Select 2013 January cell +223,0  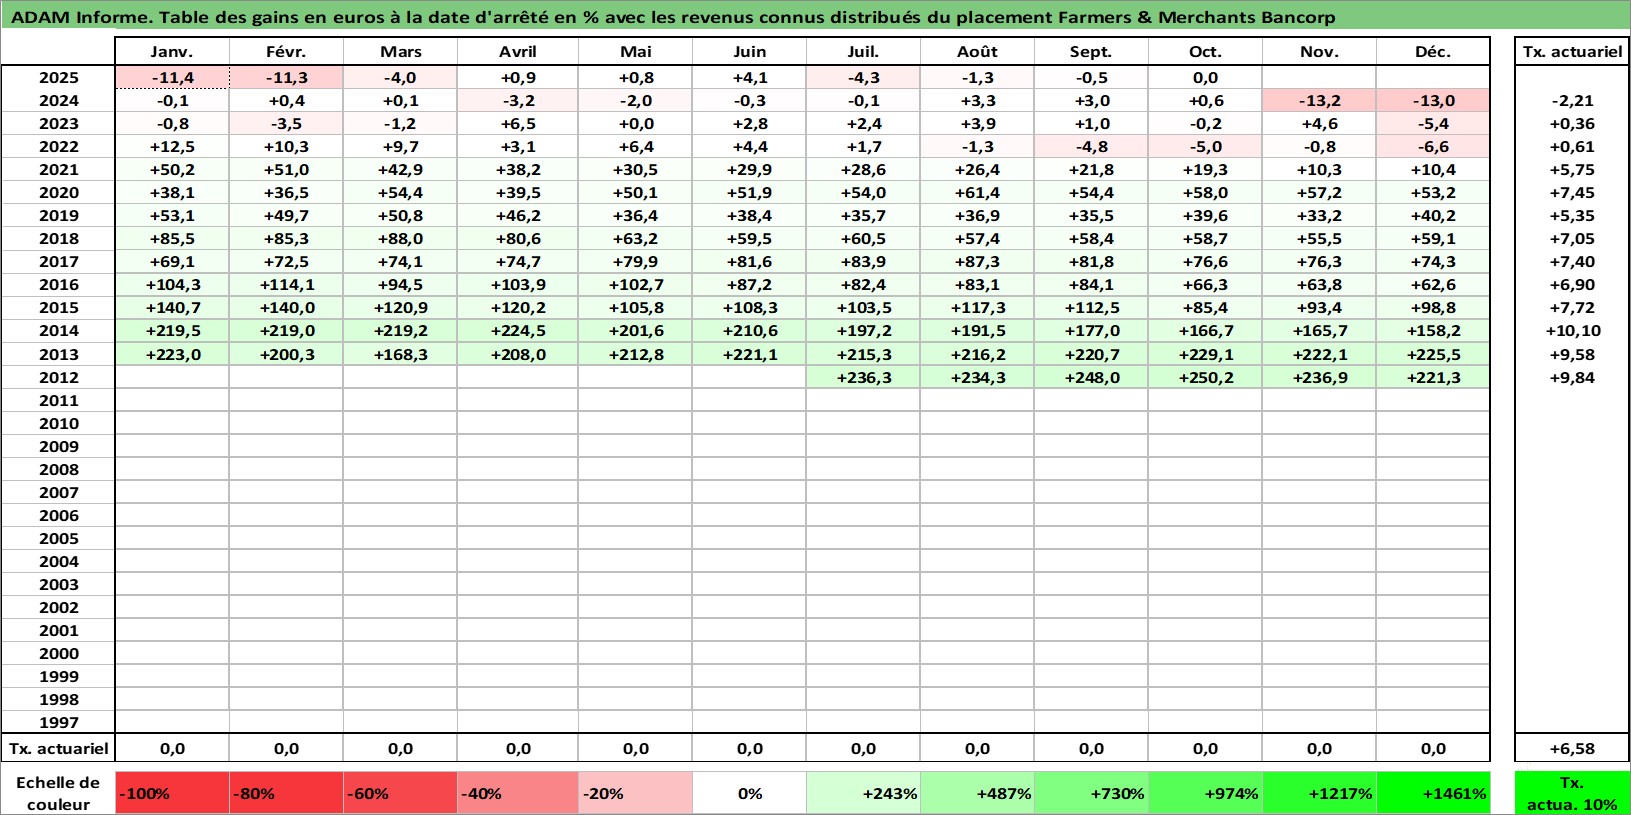point(172,354)
